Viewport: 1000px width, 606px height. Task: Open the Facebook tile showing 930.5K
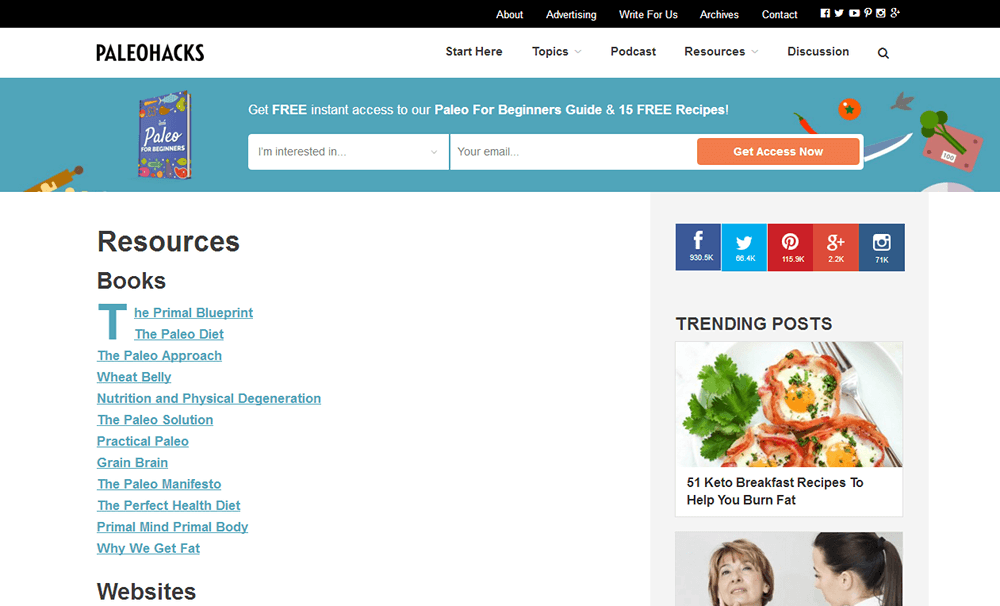tap(698, 247)
